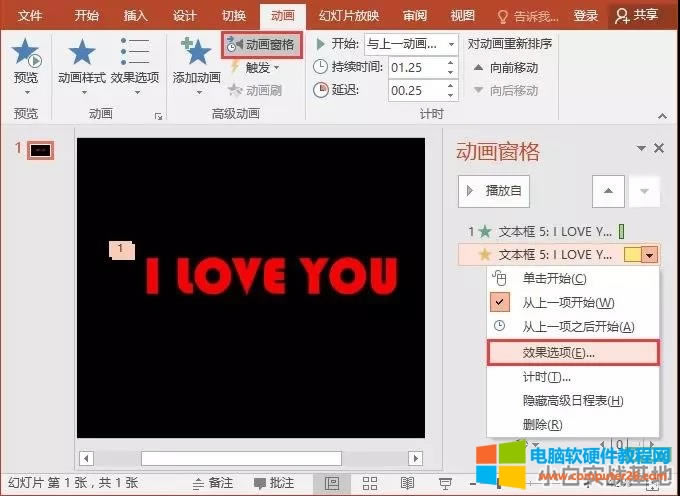Switch to the 幻灯片放映 ribbon tab

(351, 16)
